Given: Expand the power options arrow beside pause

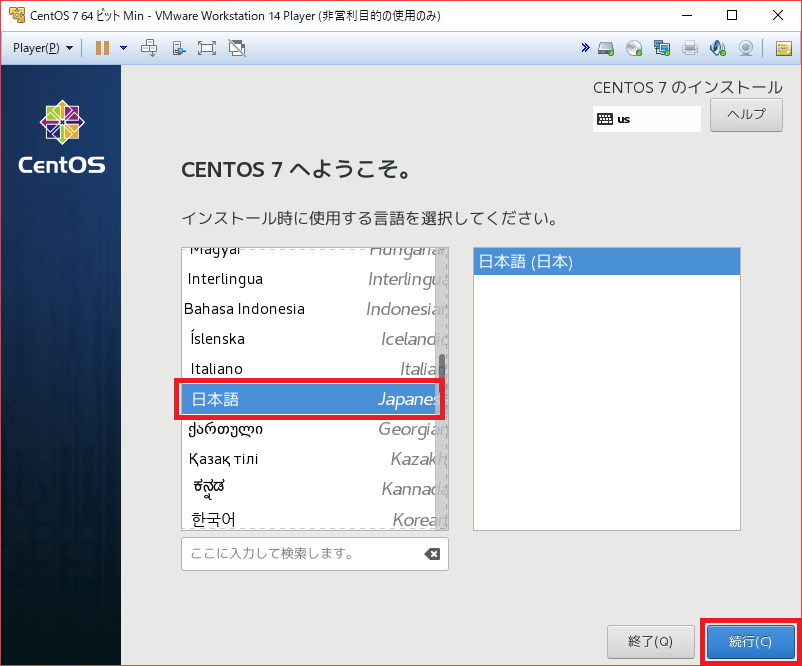Looking at the screenshot, I should click(123, 48).
